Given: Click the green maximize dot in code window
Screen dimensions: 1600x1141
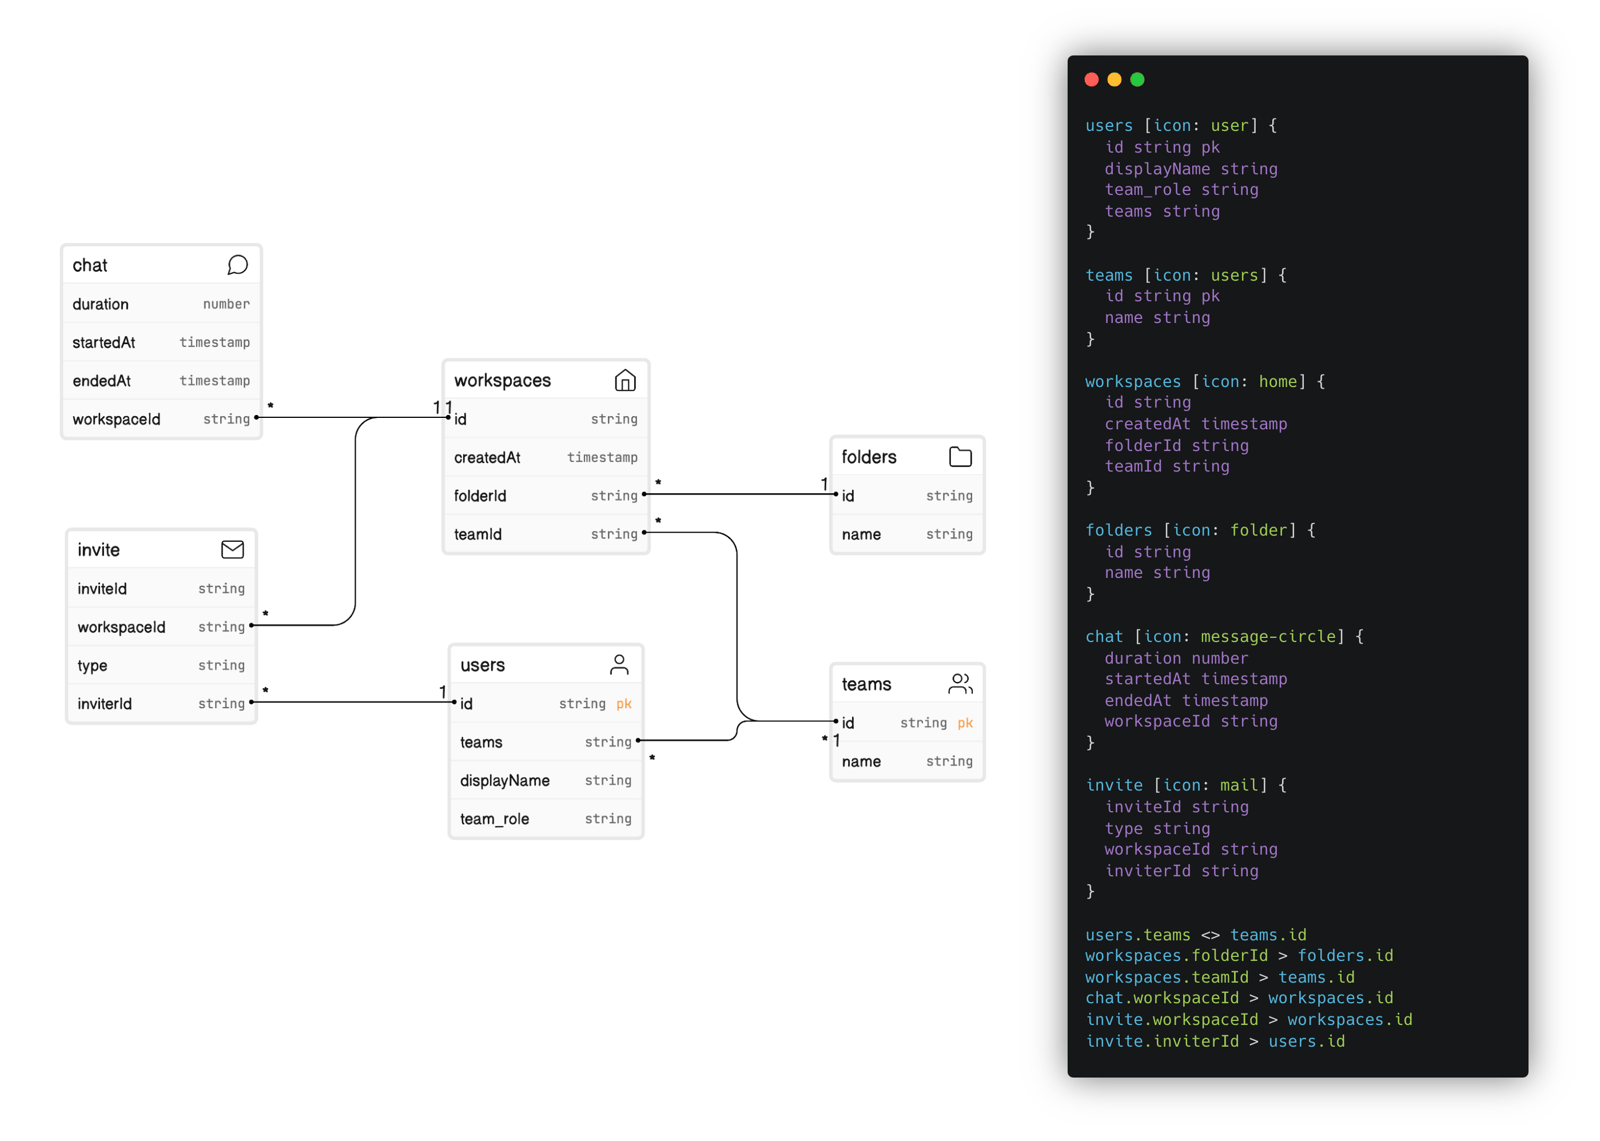Looking at the screenshot, I should (1137, 80).
